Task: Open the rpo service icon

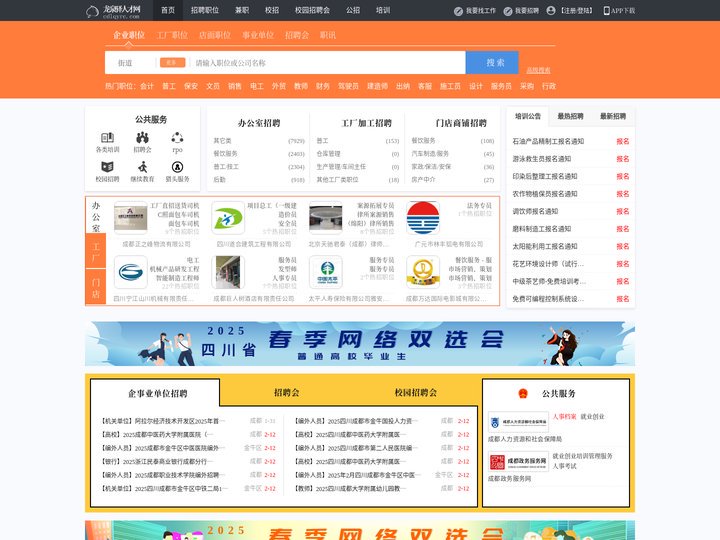Action: click(x=177, y=137)
